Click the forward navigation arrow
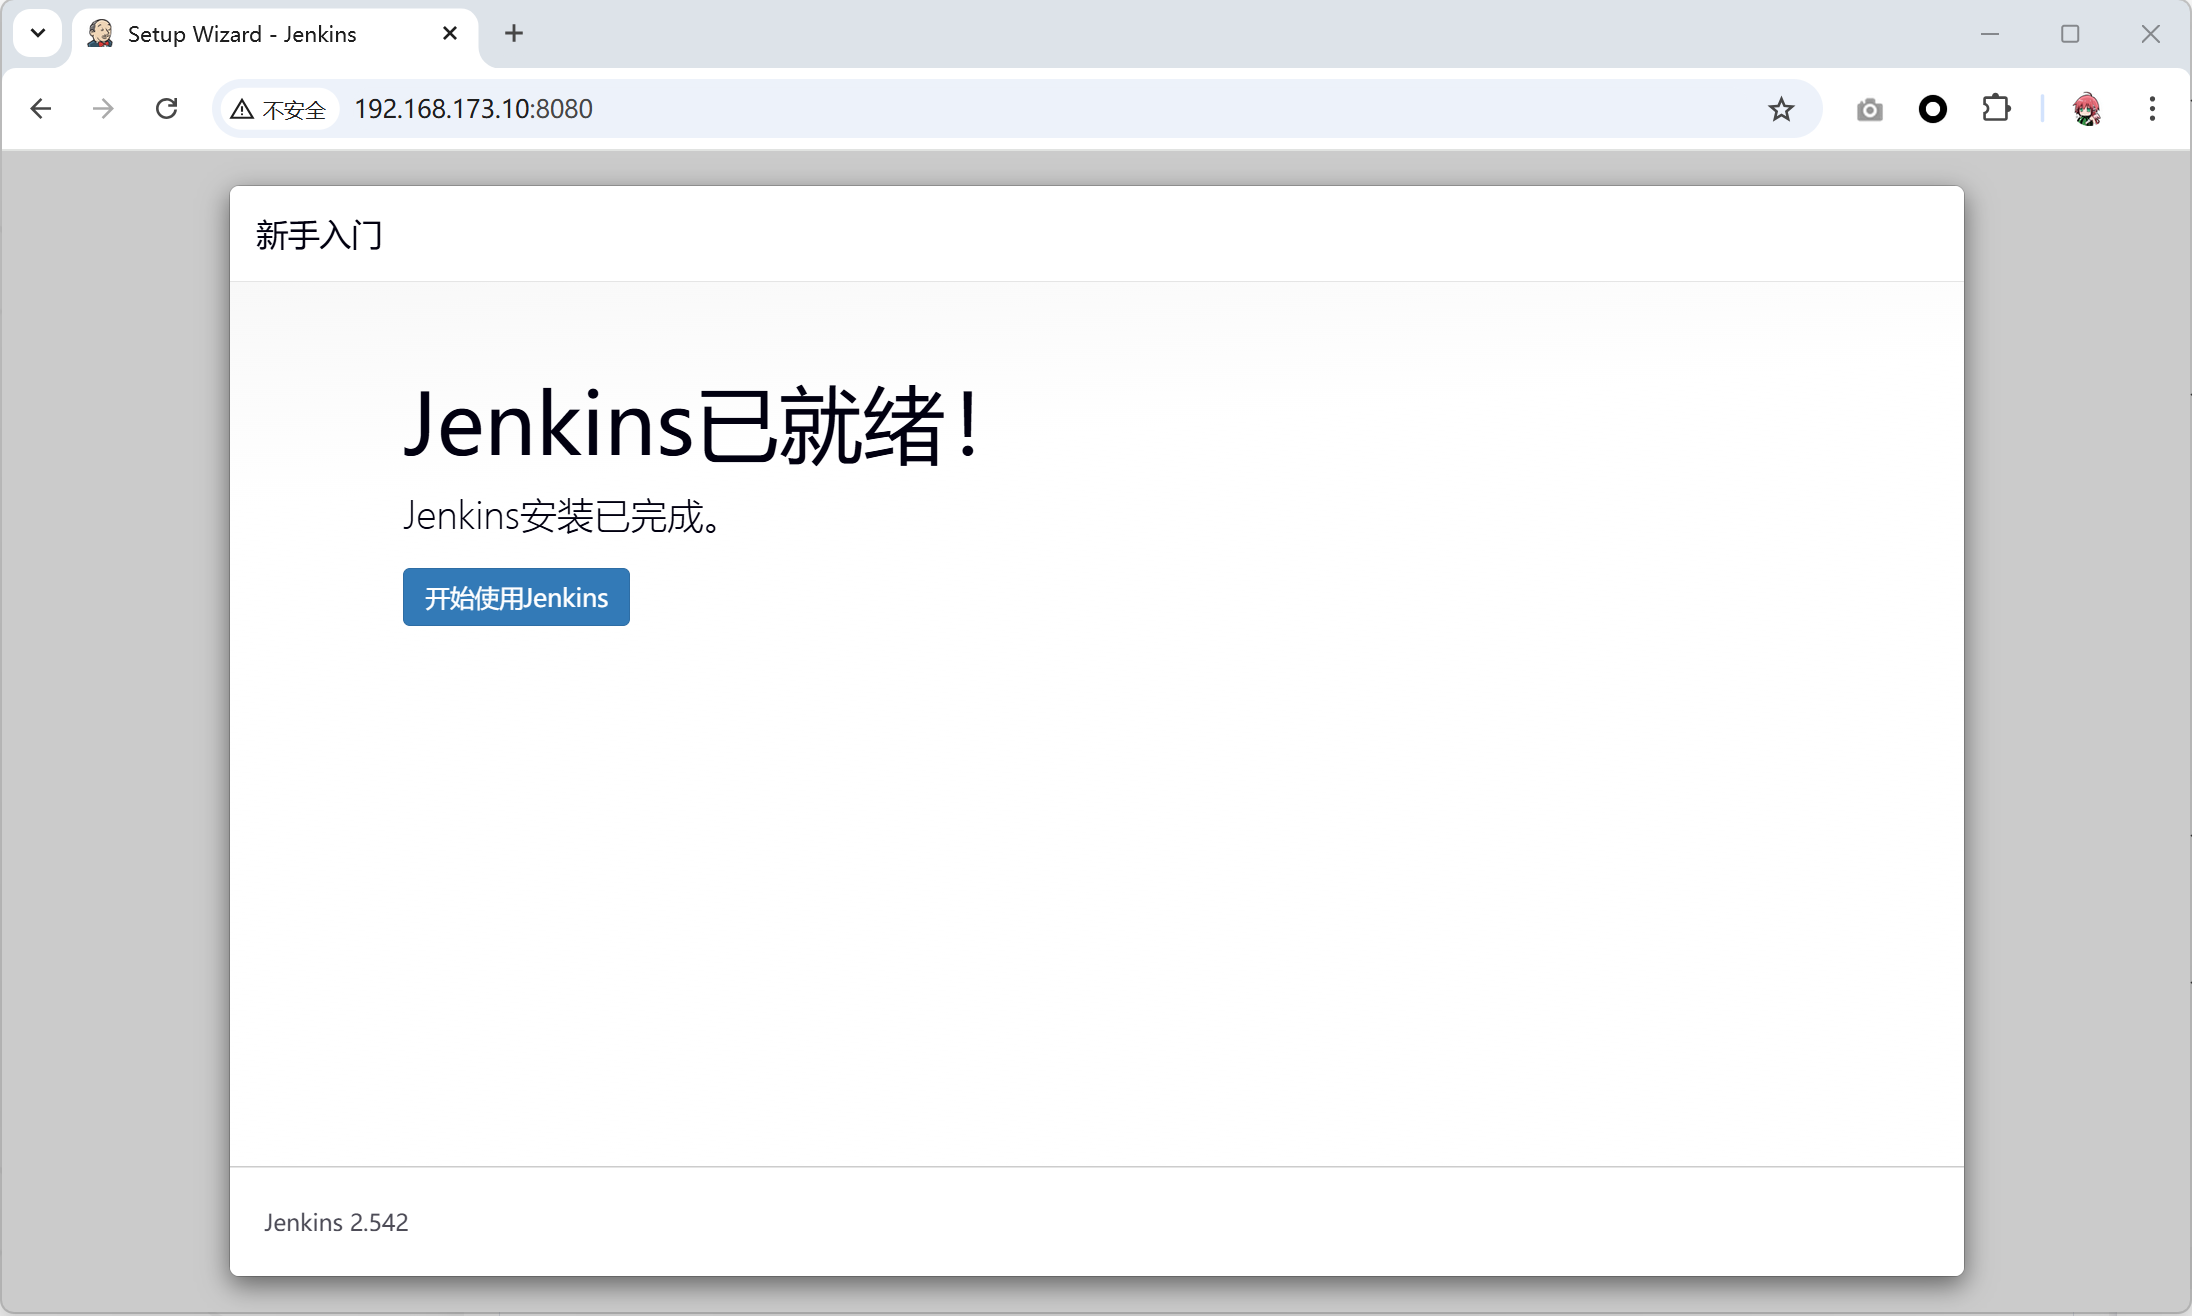Image resolution: width=2192 pixels, height=1316 pixels. [x=103, y=108]
